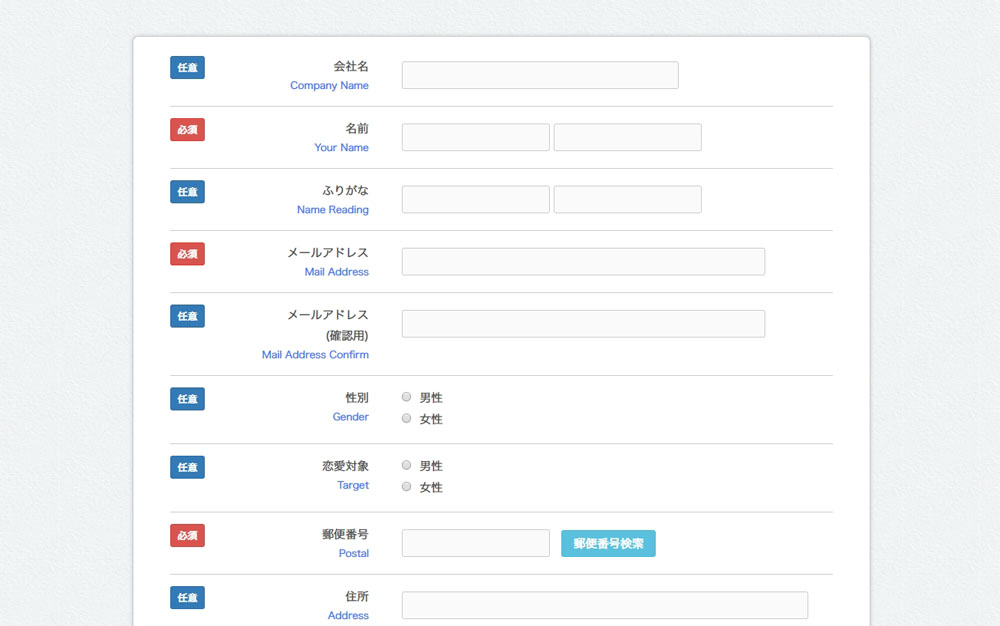Click the first Your Name input field

[476, 137]
